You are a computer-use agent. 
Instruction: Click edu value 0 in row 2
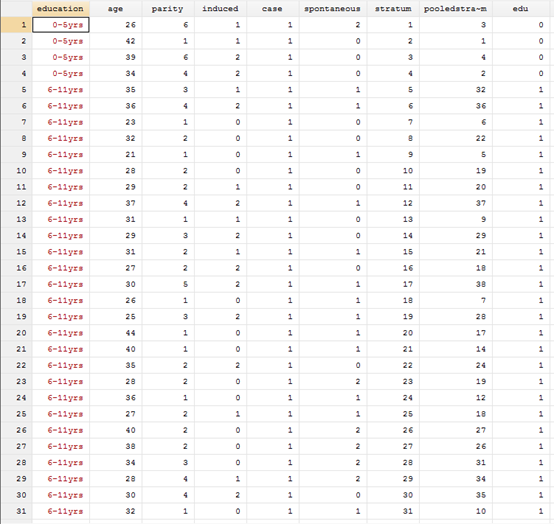pos(521,41)
